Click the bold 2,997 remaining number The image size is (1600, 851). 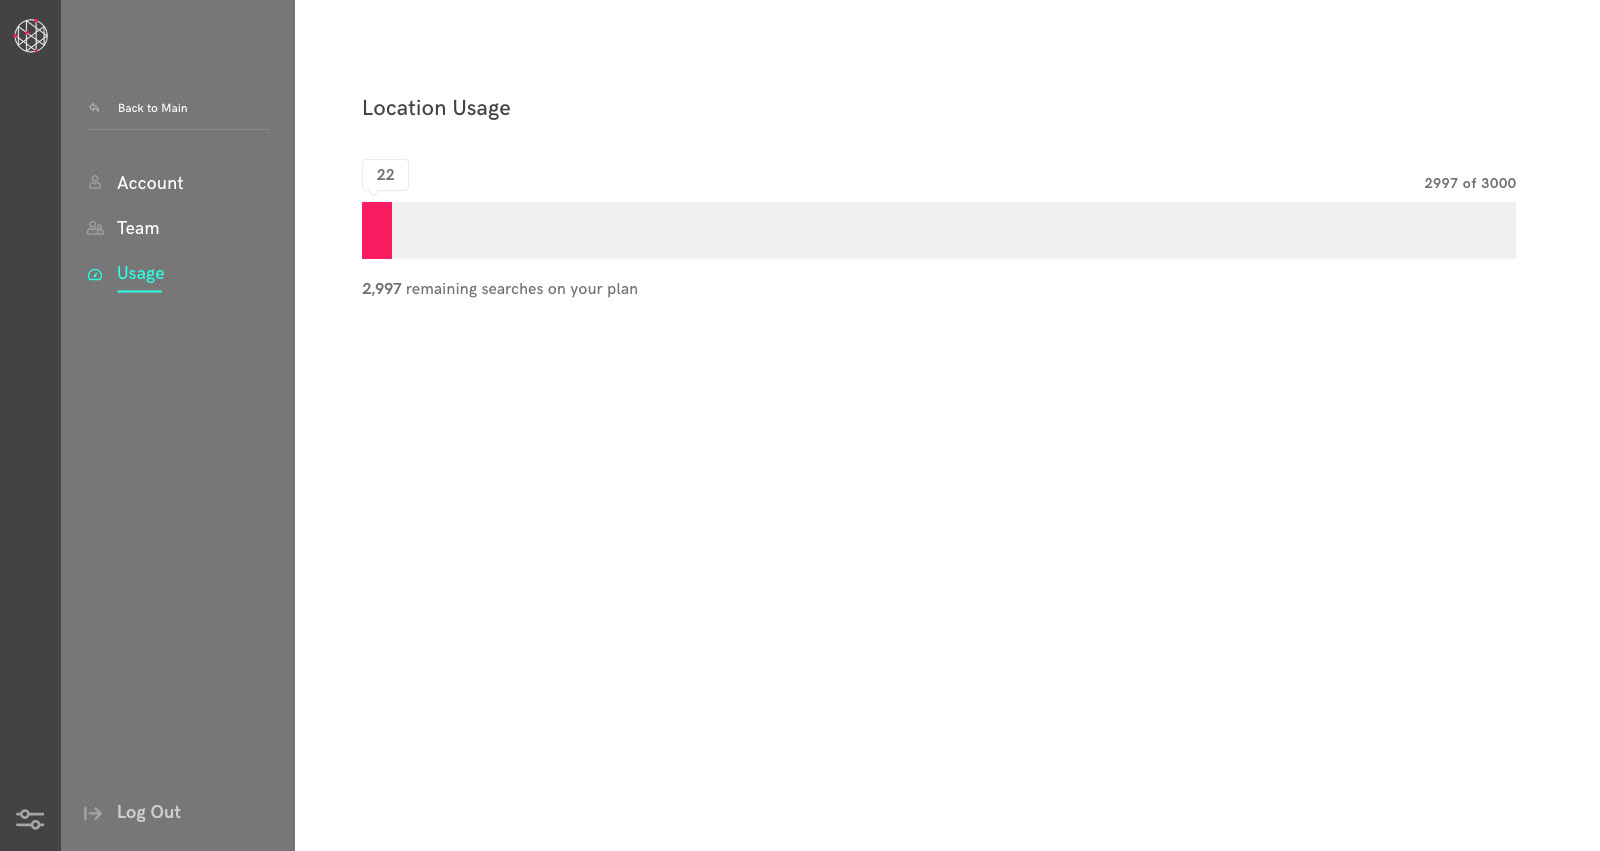381,289
